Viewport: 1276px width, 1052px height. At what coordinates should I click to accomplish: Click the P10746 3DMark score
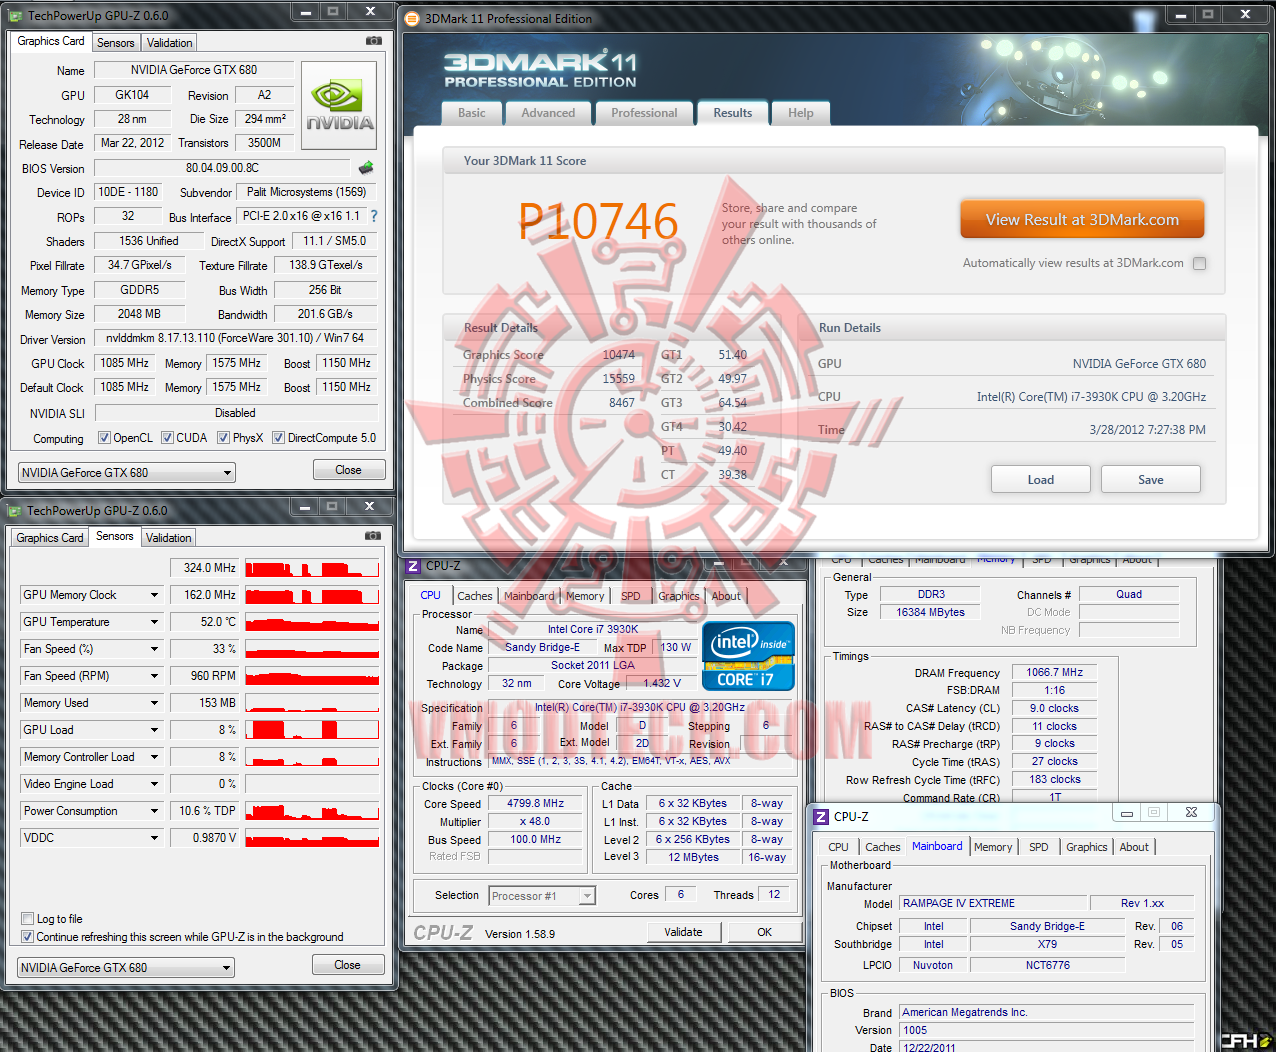pos(599,221)
